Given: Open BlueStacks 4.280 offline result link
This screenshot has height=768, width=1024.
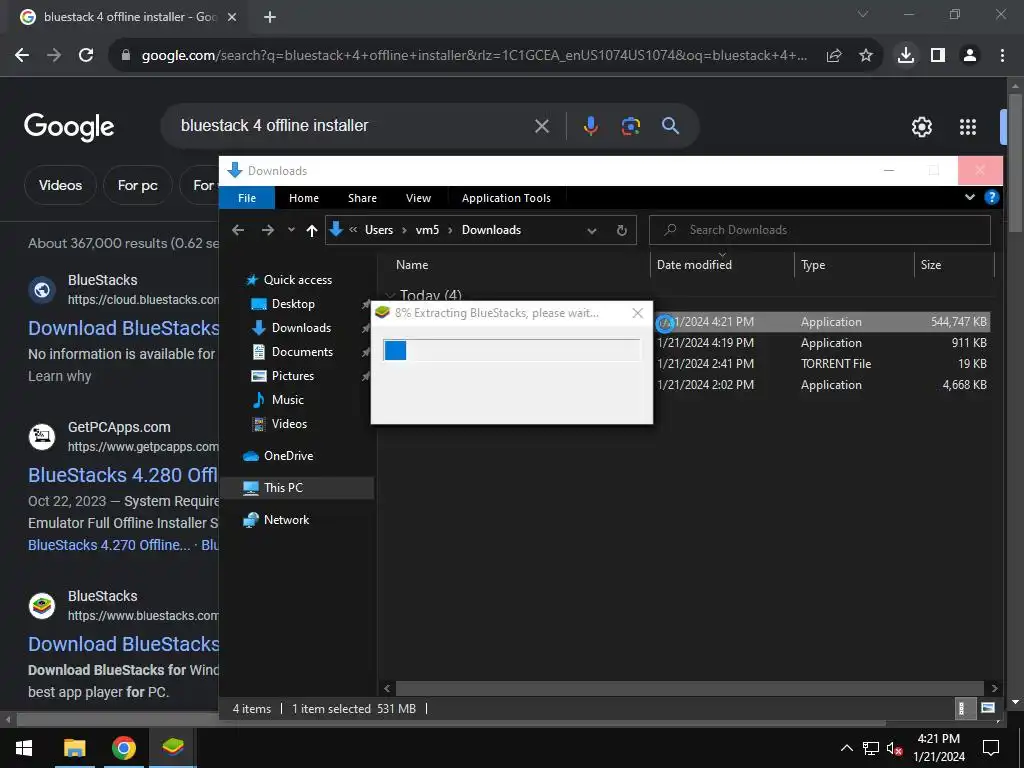Looking at the screenshot, I should (123, 475).
